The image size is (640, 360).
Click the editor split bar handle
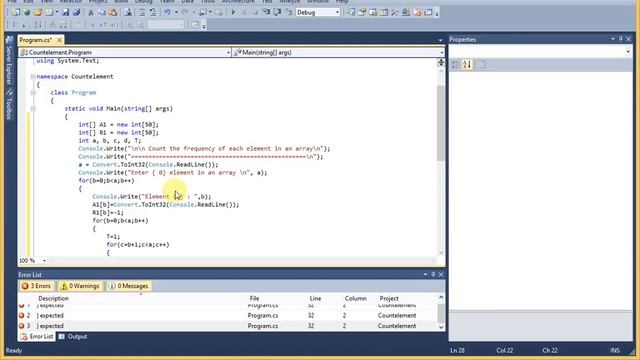pyautogui.click(x=441, y=62)
